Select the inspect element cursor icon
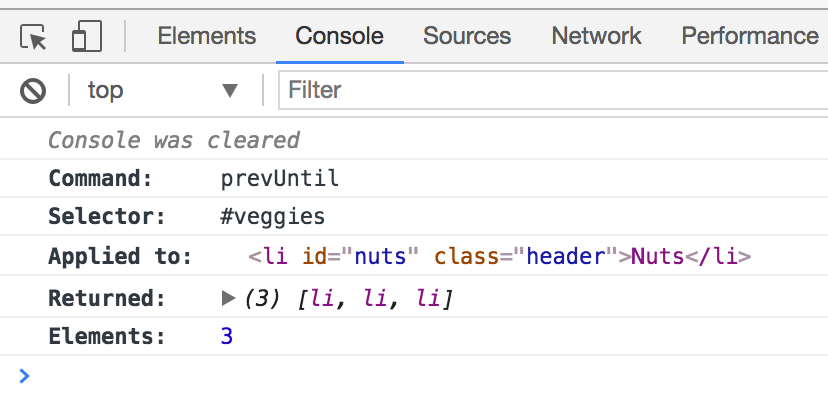Viewport: 828px width, 410px height. pos(35,37)
